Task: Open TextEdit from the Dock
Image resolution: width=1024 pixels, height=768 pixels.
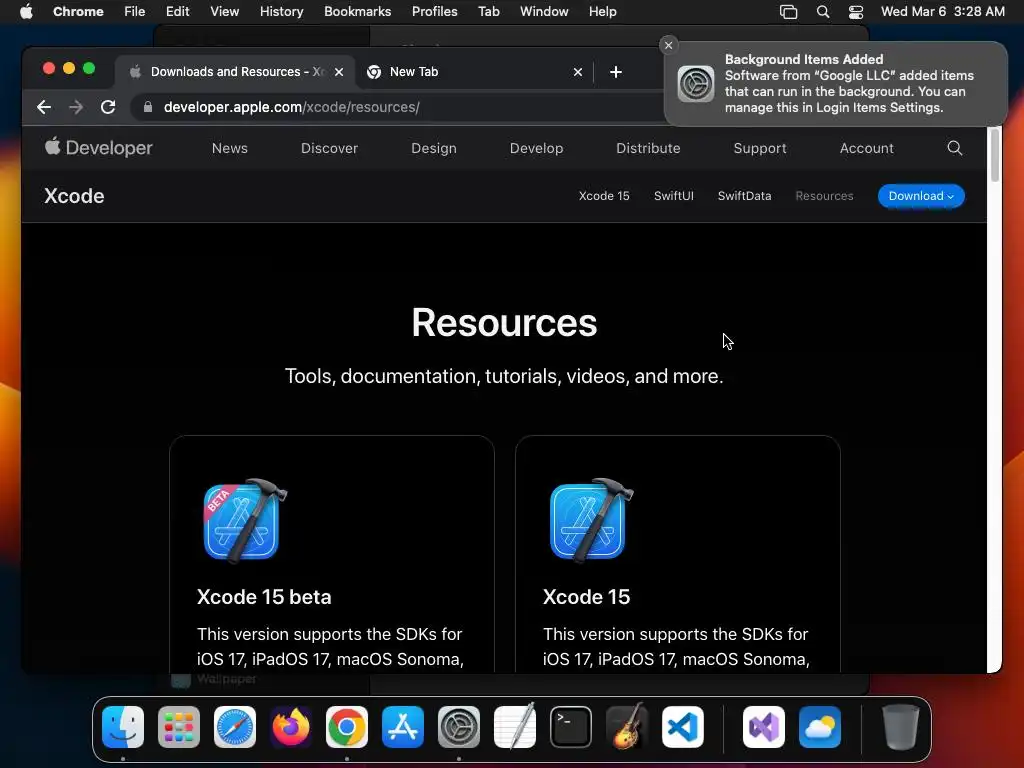Action: tap(515, 727)
